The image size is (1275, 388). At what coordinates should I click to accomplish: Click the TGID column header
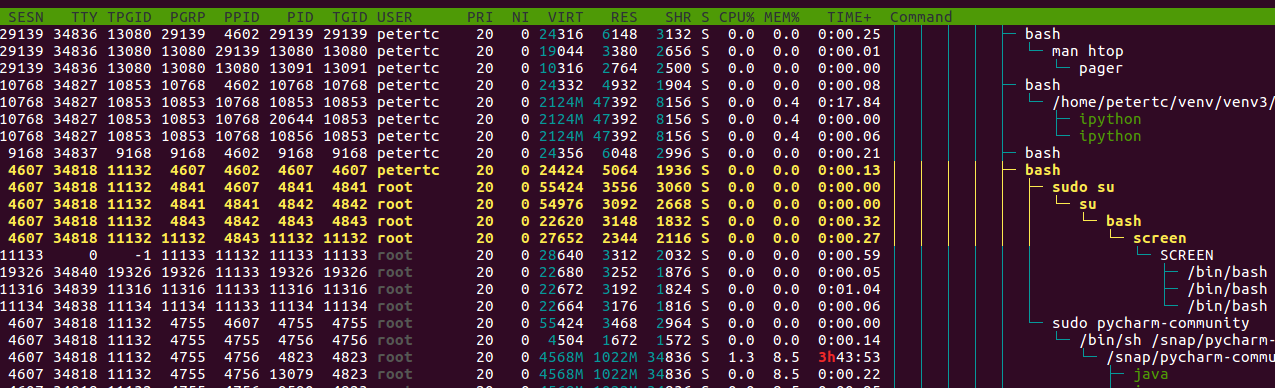[x=349, y=17]
